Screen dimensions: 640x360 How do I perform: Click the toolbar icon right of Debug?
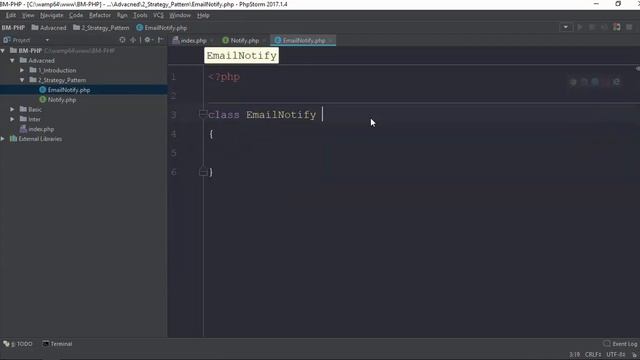[x=604, y=27]
